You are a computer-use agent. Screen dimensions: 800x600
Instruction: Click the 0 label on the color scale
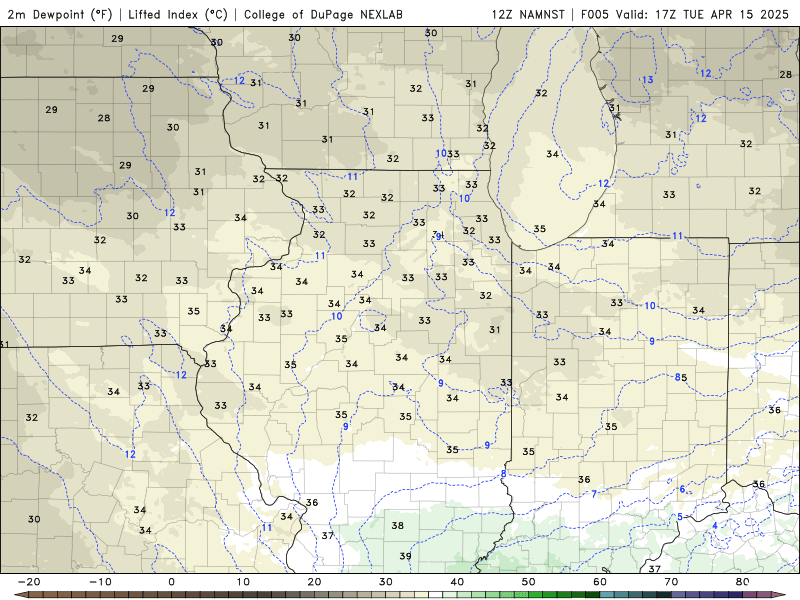[171, 582]
